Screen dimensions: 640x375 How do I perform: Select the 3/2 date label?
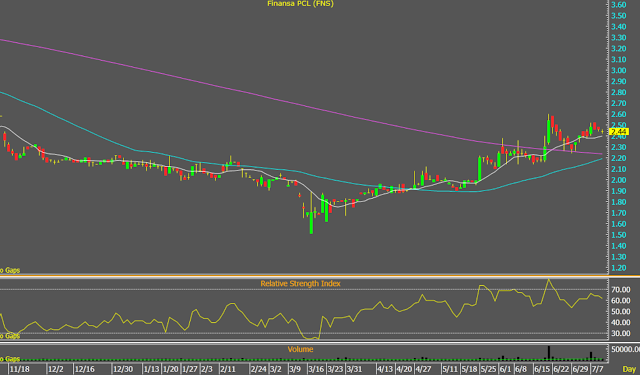point(276,369)
